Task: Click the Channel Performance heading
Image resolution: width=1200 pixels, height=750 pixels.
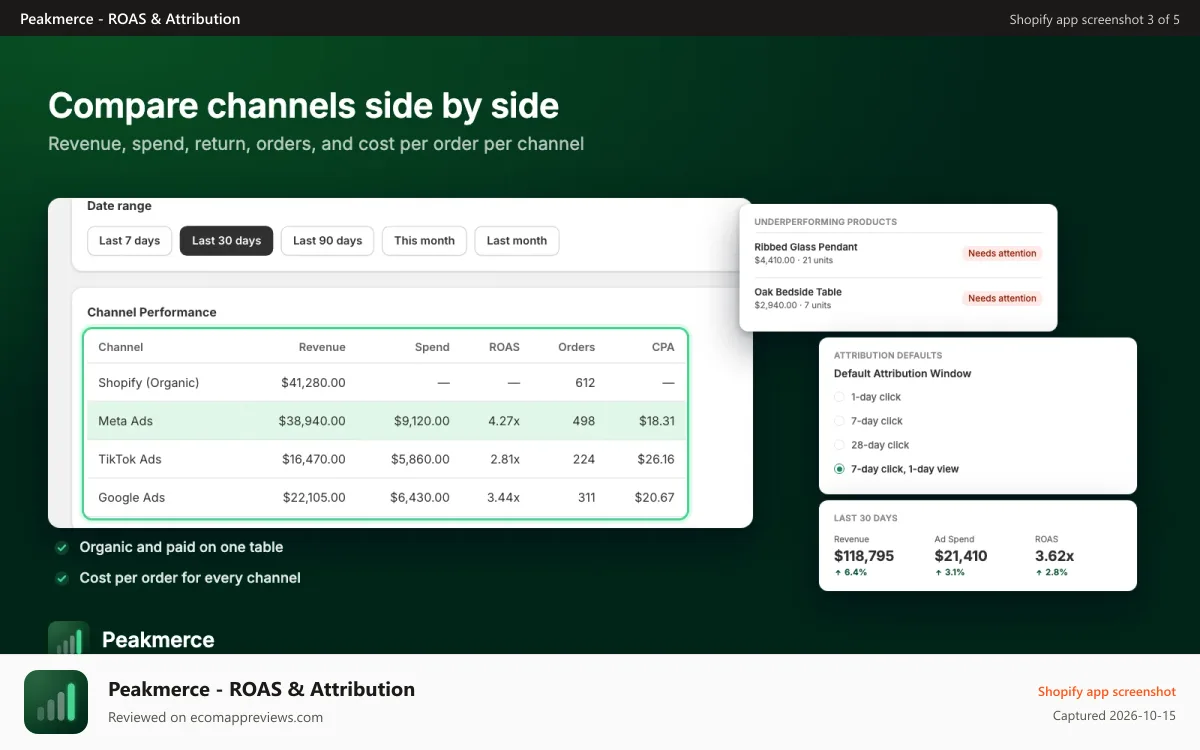Action: 152,312
